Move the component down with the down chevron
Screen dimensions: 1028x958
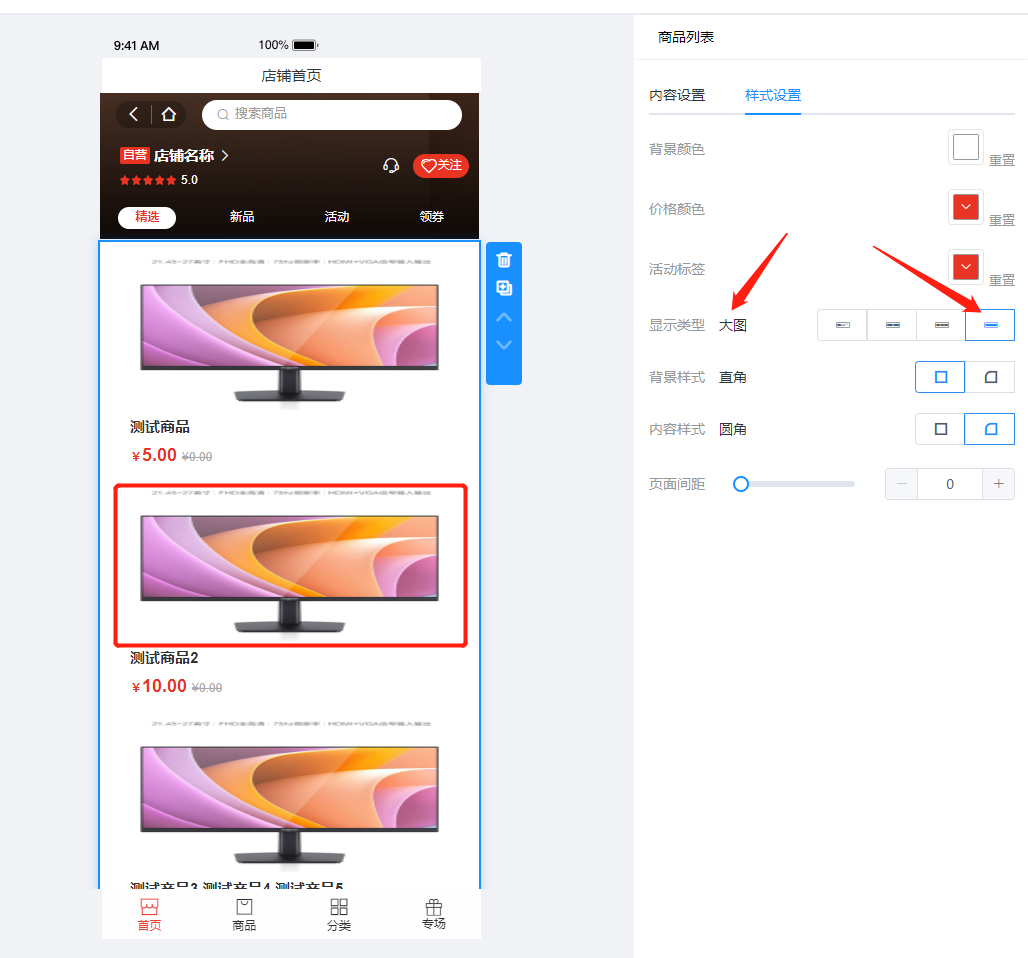coord(504,345)
